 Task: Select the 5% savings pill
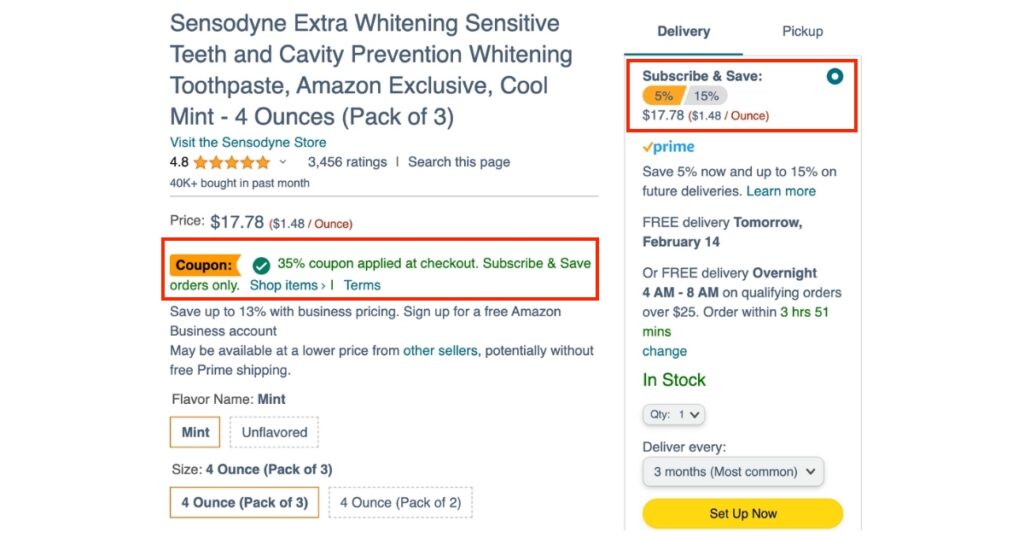tap(663, 96)
